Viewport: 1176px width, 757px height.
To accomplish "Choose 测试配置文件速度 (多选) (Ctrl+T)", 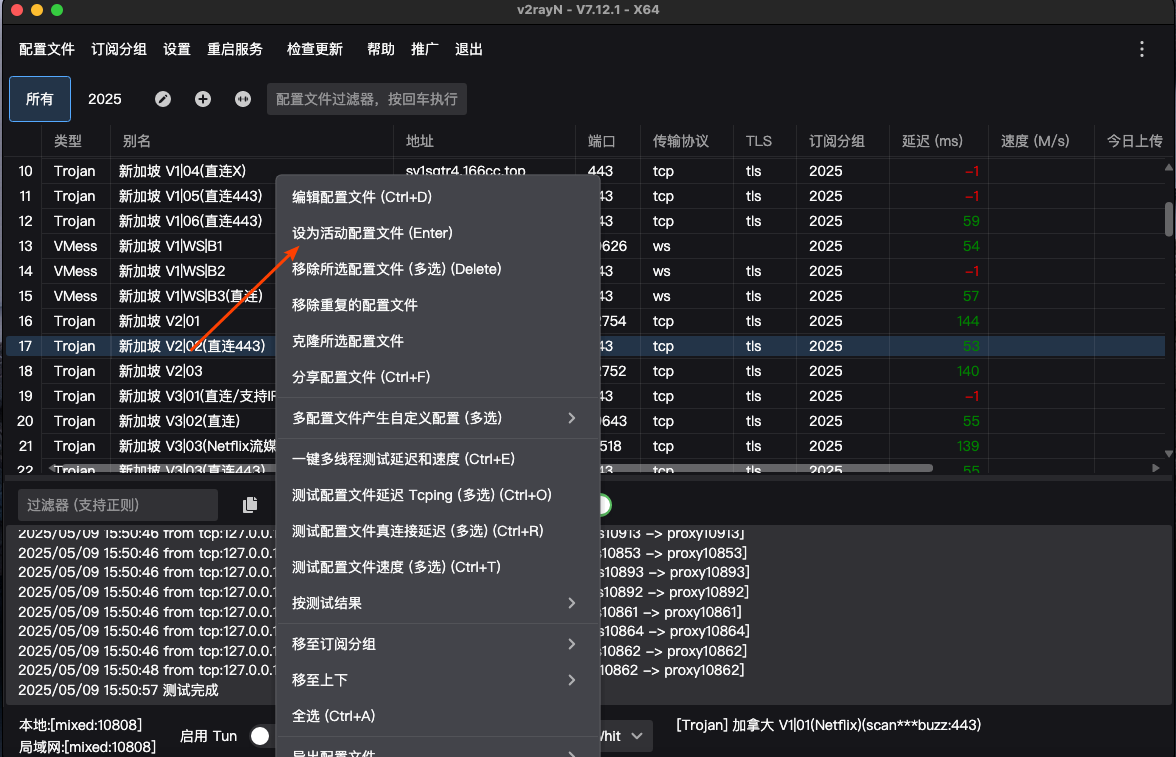I will point(438,567).
